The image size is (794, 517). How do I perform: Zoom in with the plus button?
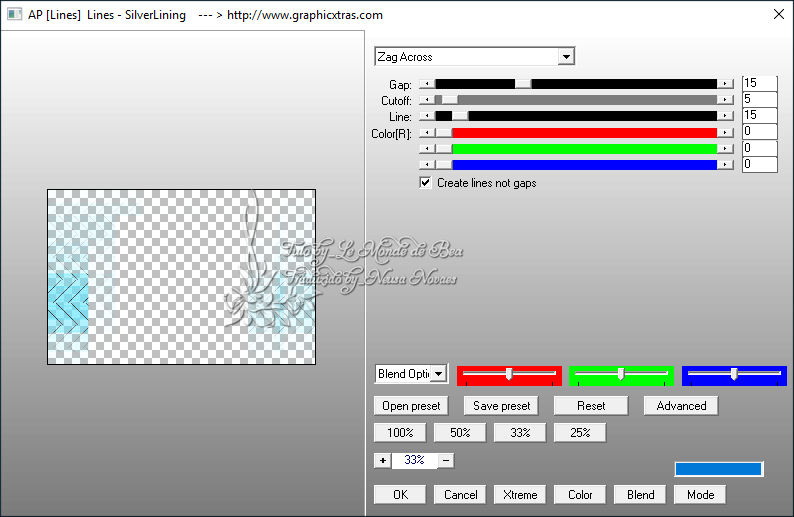tap(383, 461)
